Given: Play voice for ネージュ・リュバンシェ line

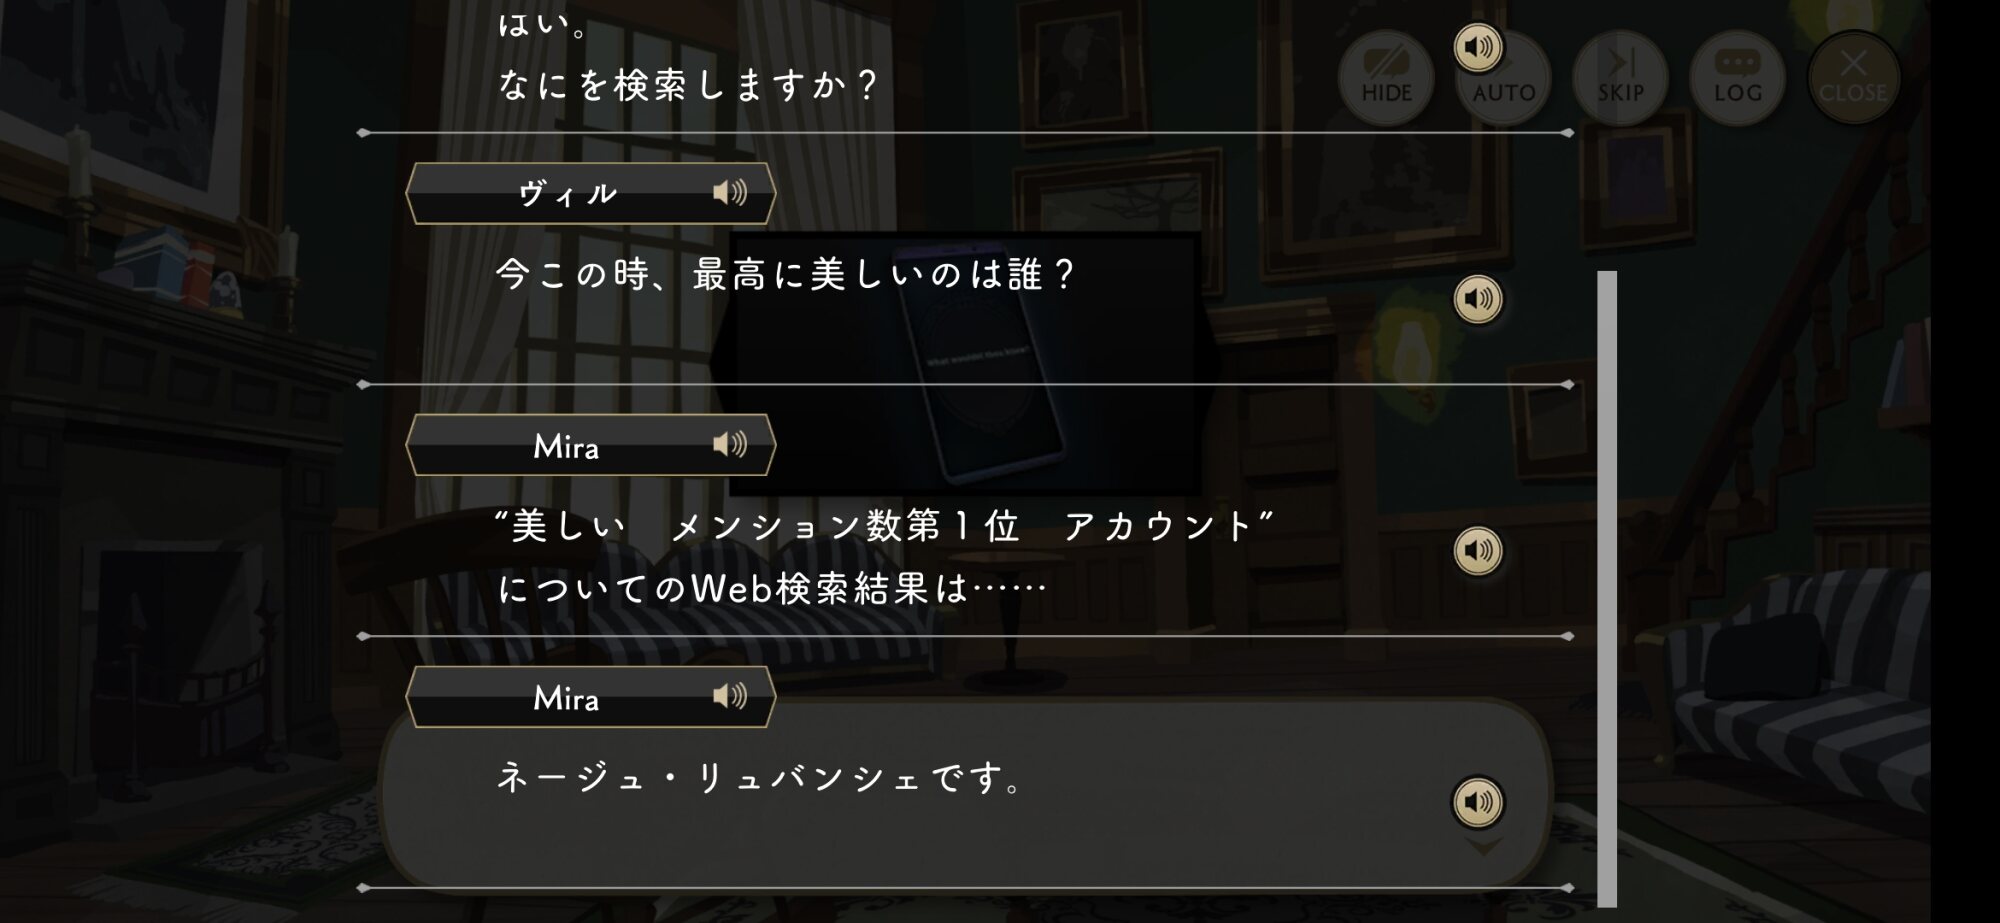Looking at the screenshot, I should coord(1478,802).
